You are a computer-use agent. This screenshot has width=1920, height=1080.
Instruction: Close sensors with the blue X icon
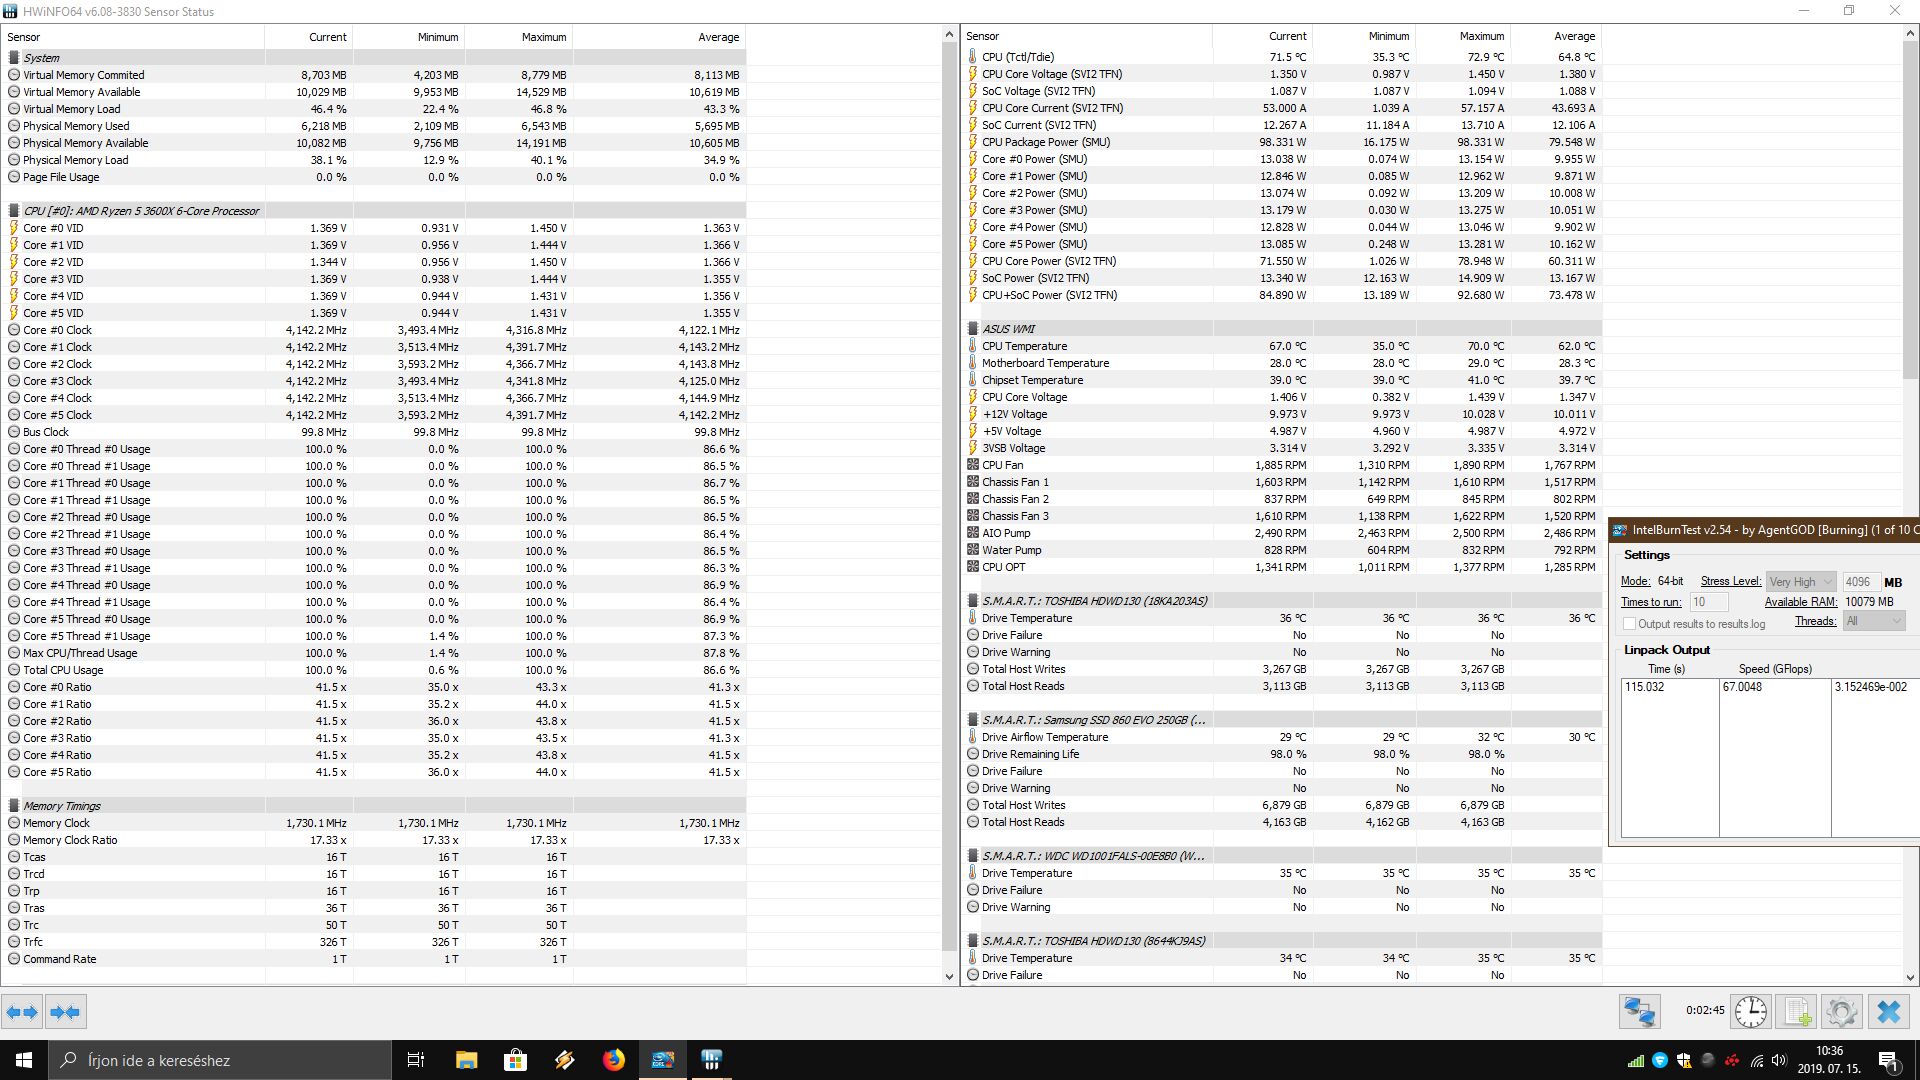1888,1012
